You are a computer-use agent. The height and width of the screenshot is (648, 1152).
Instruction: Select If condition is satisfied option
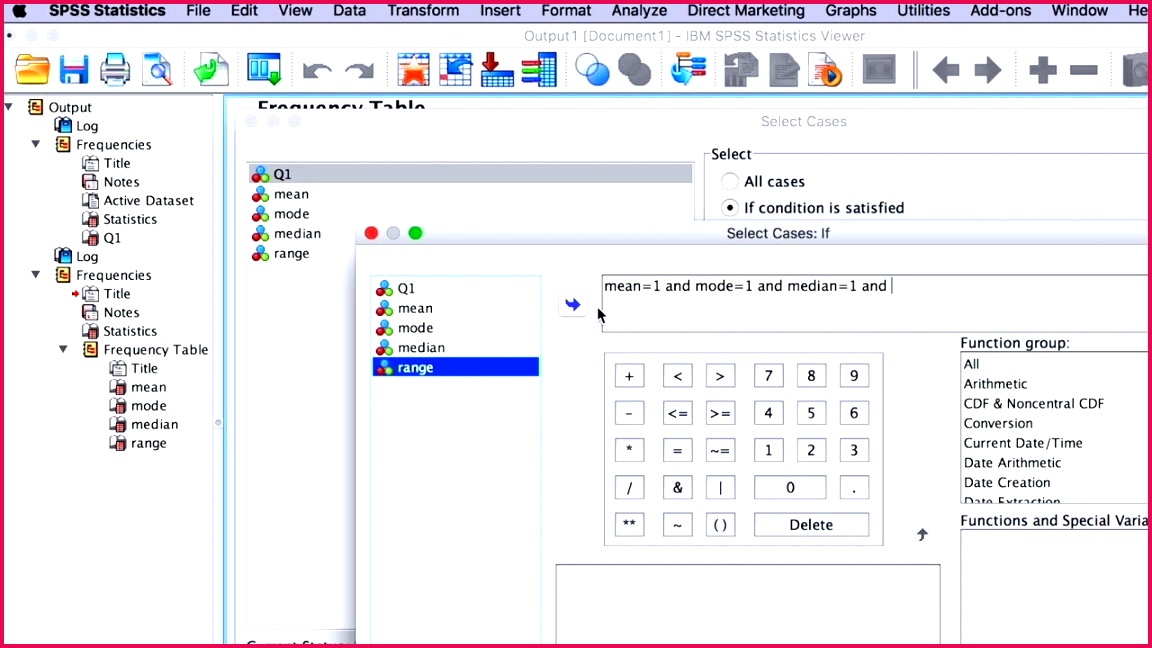[x=730, y=208]
